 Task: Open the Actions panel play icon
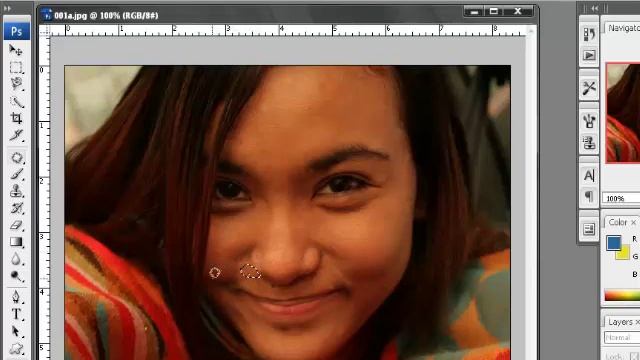pos(589,55)
